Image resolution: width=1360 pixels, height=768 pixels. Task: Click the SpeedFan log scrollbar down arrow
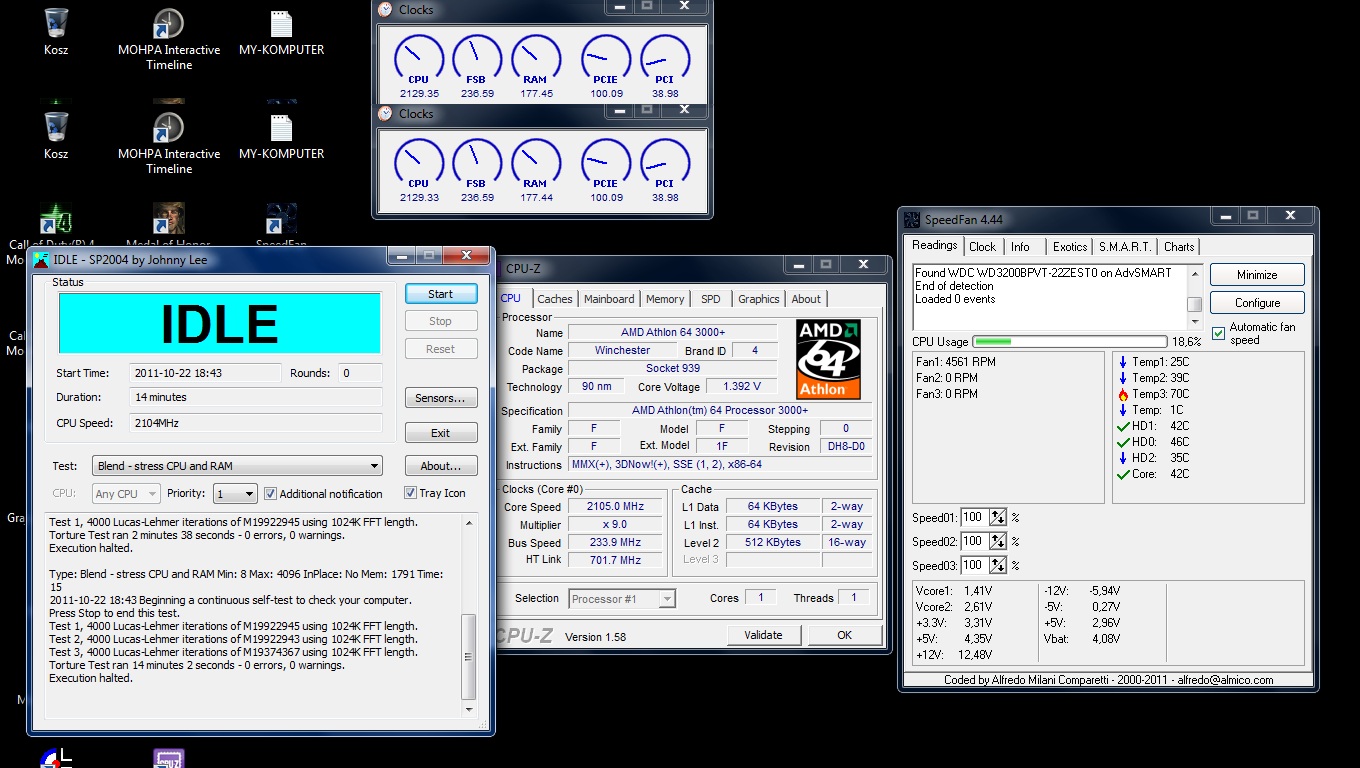coord(1195,322)
